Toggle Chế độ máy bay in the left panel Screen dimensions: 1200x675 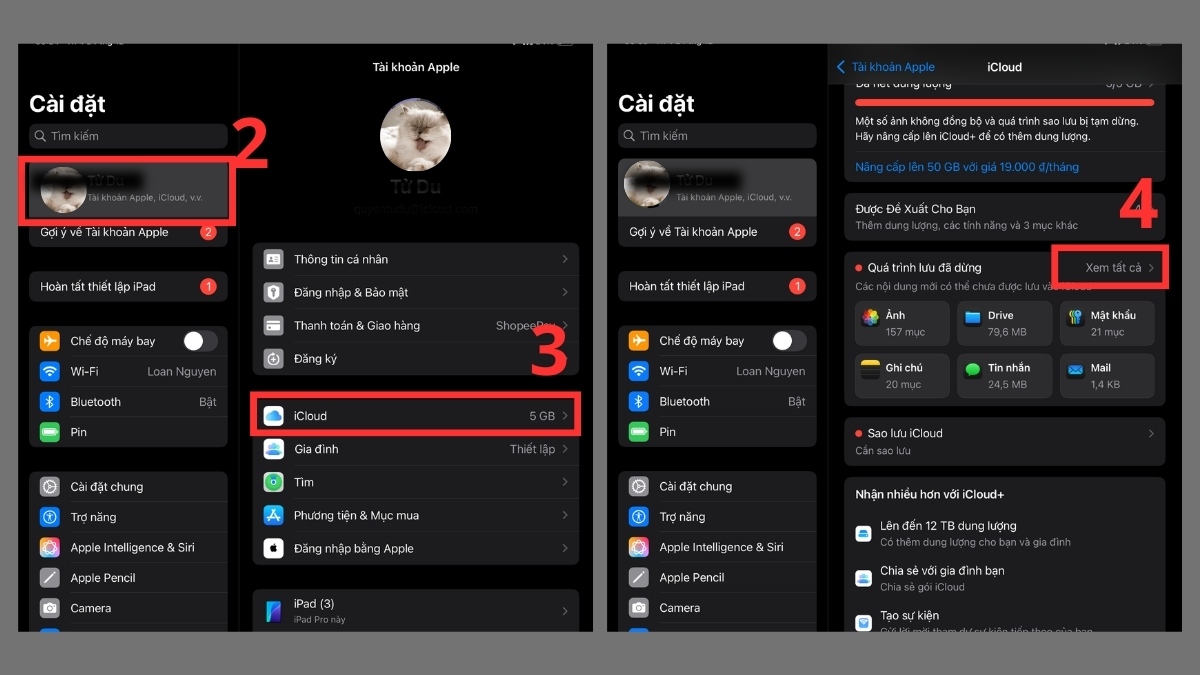click(x=198, y=340)
